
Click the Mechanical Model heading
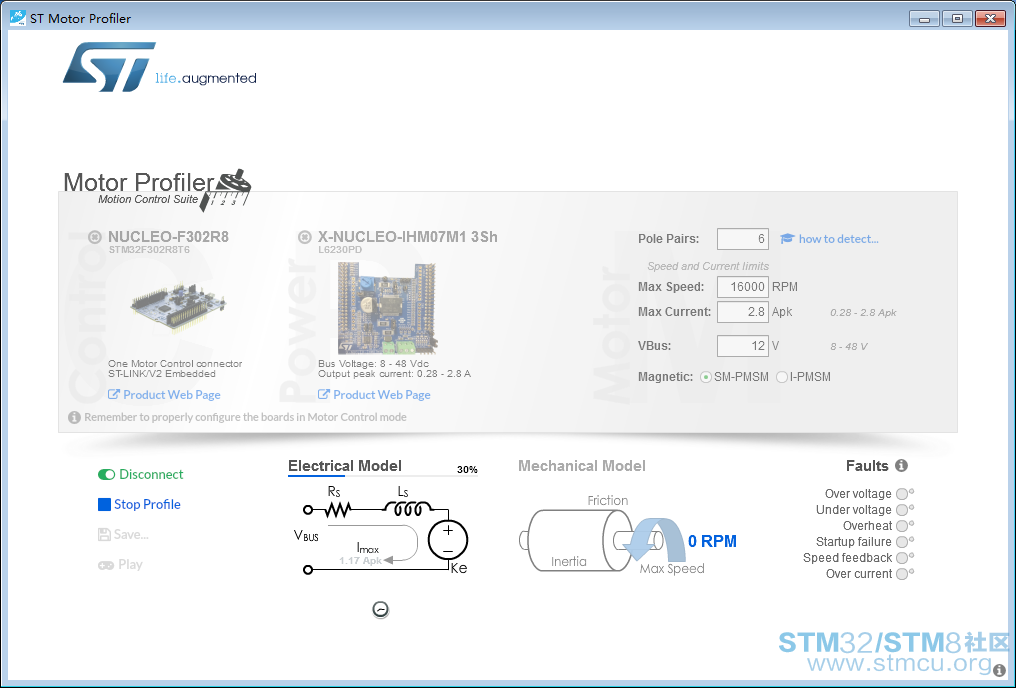click(582, 466)
